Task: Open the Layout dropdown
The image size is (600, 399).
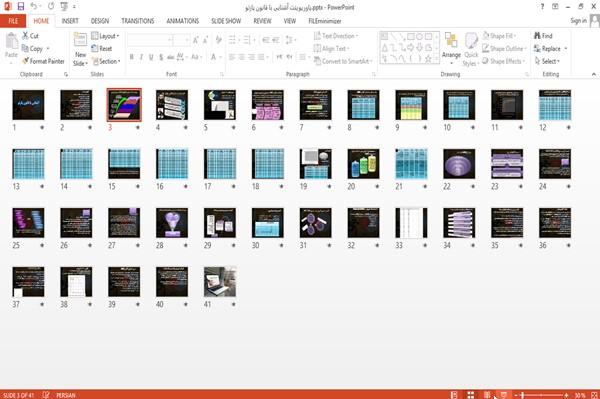Action: point(105,36)
